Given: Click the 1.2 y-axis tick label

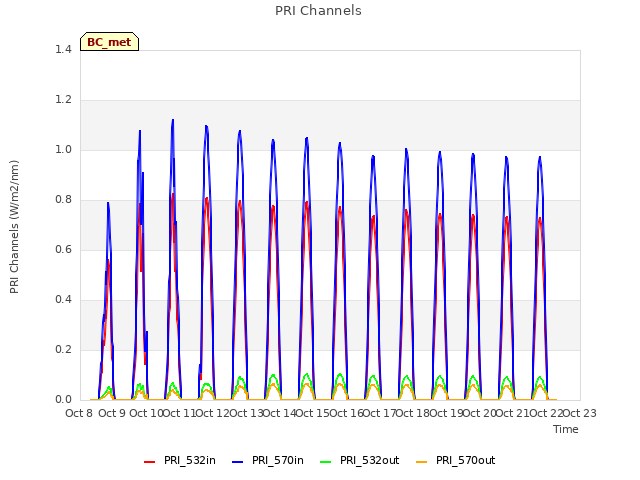Looking at the screenshot, I should coord(63,100).
